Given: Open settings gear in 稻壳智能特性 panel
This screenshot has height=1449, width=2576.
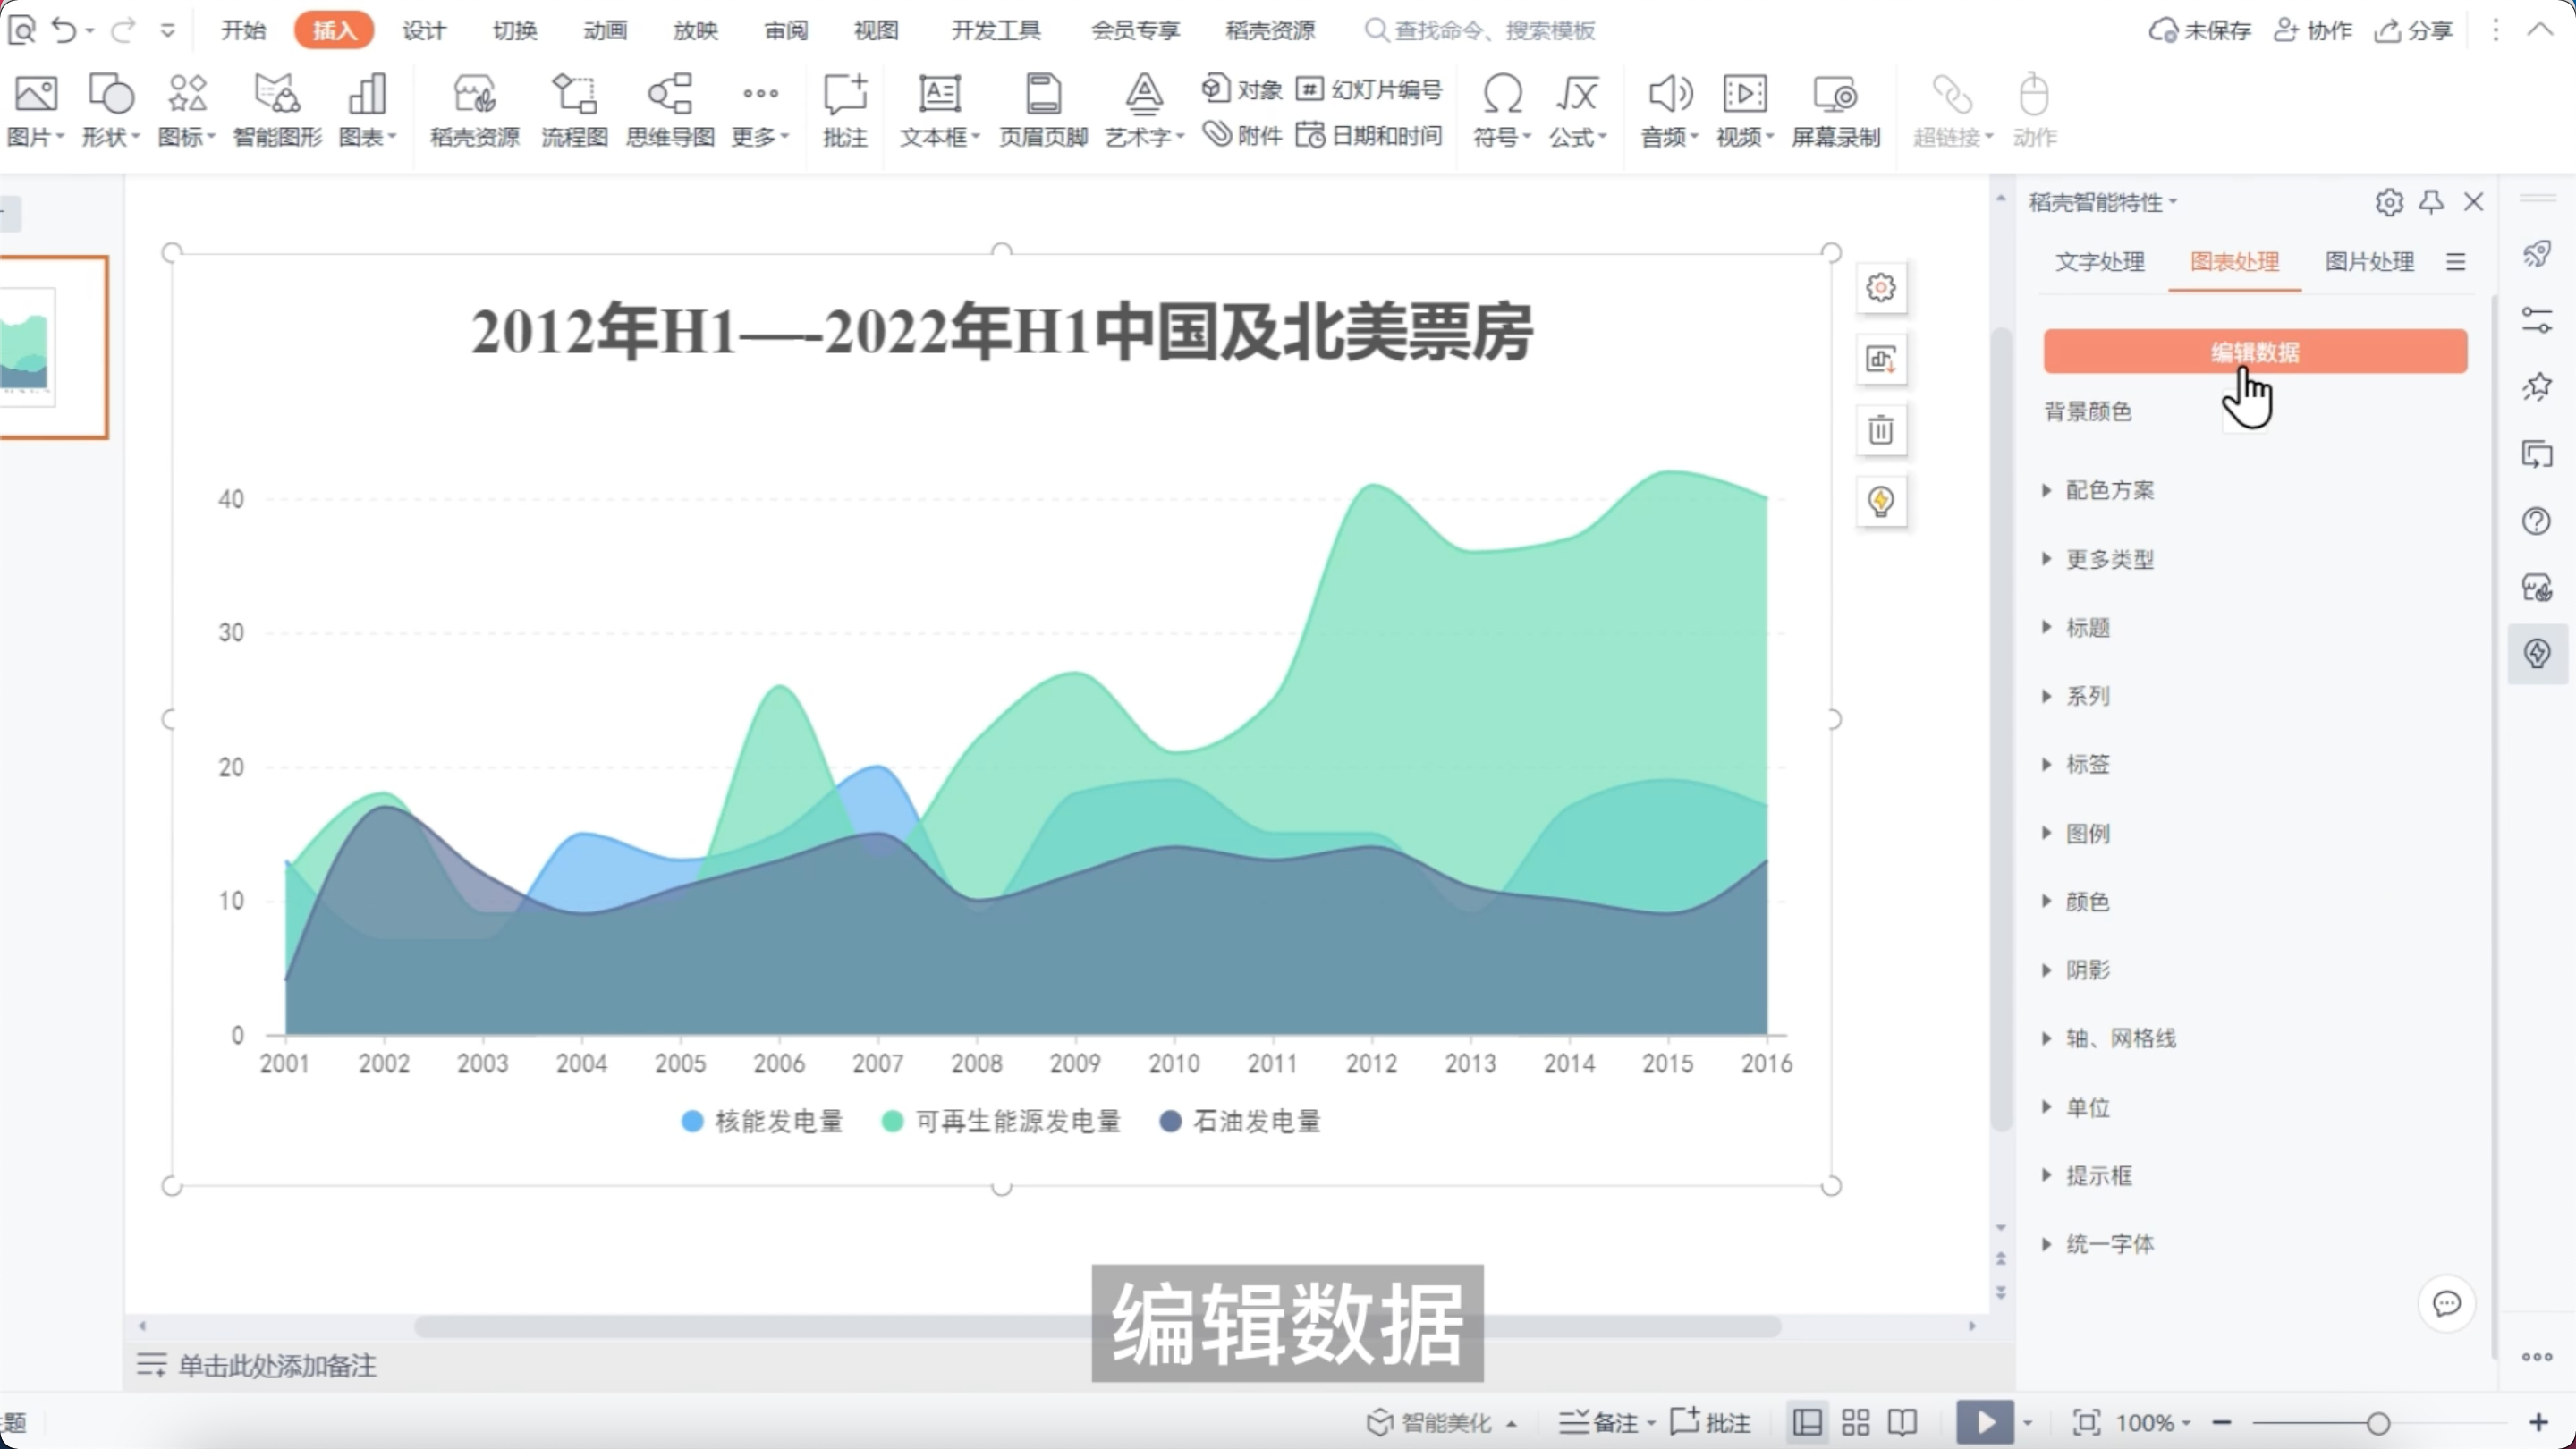Looking at the screenshot, I should pos(2389,202).
